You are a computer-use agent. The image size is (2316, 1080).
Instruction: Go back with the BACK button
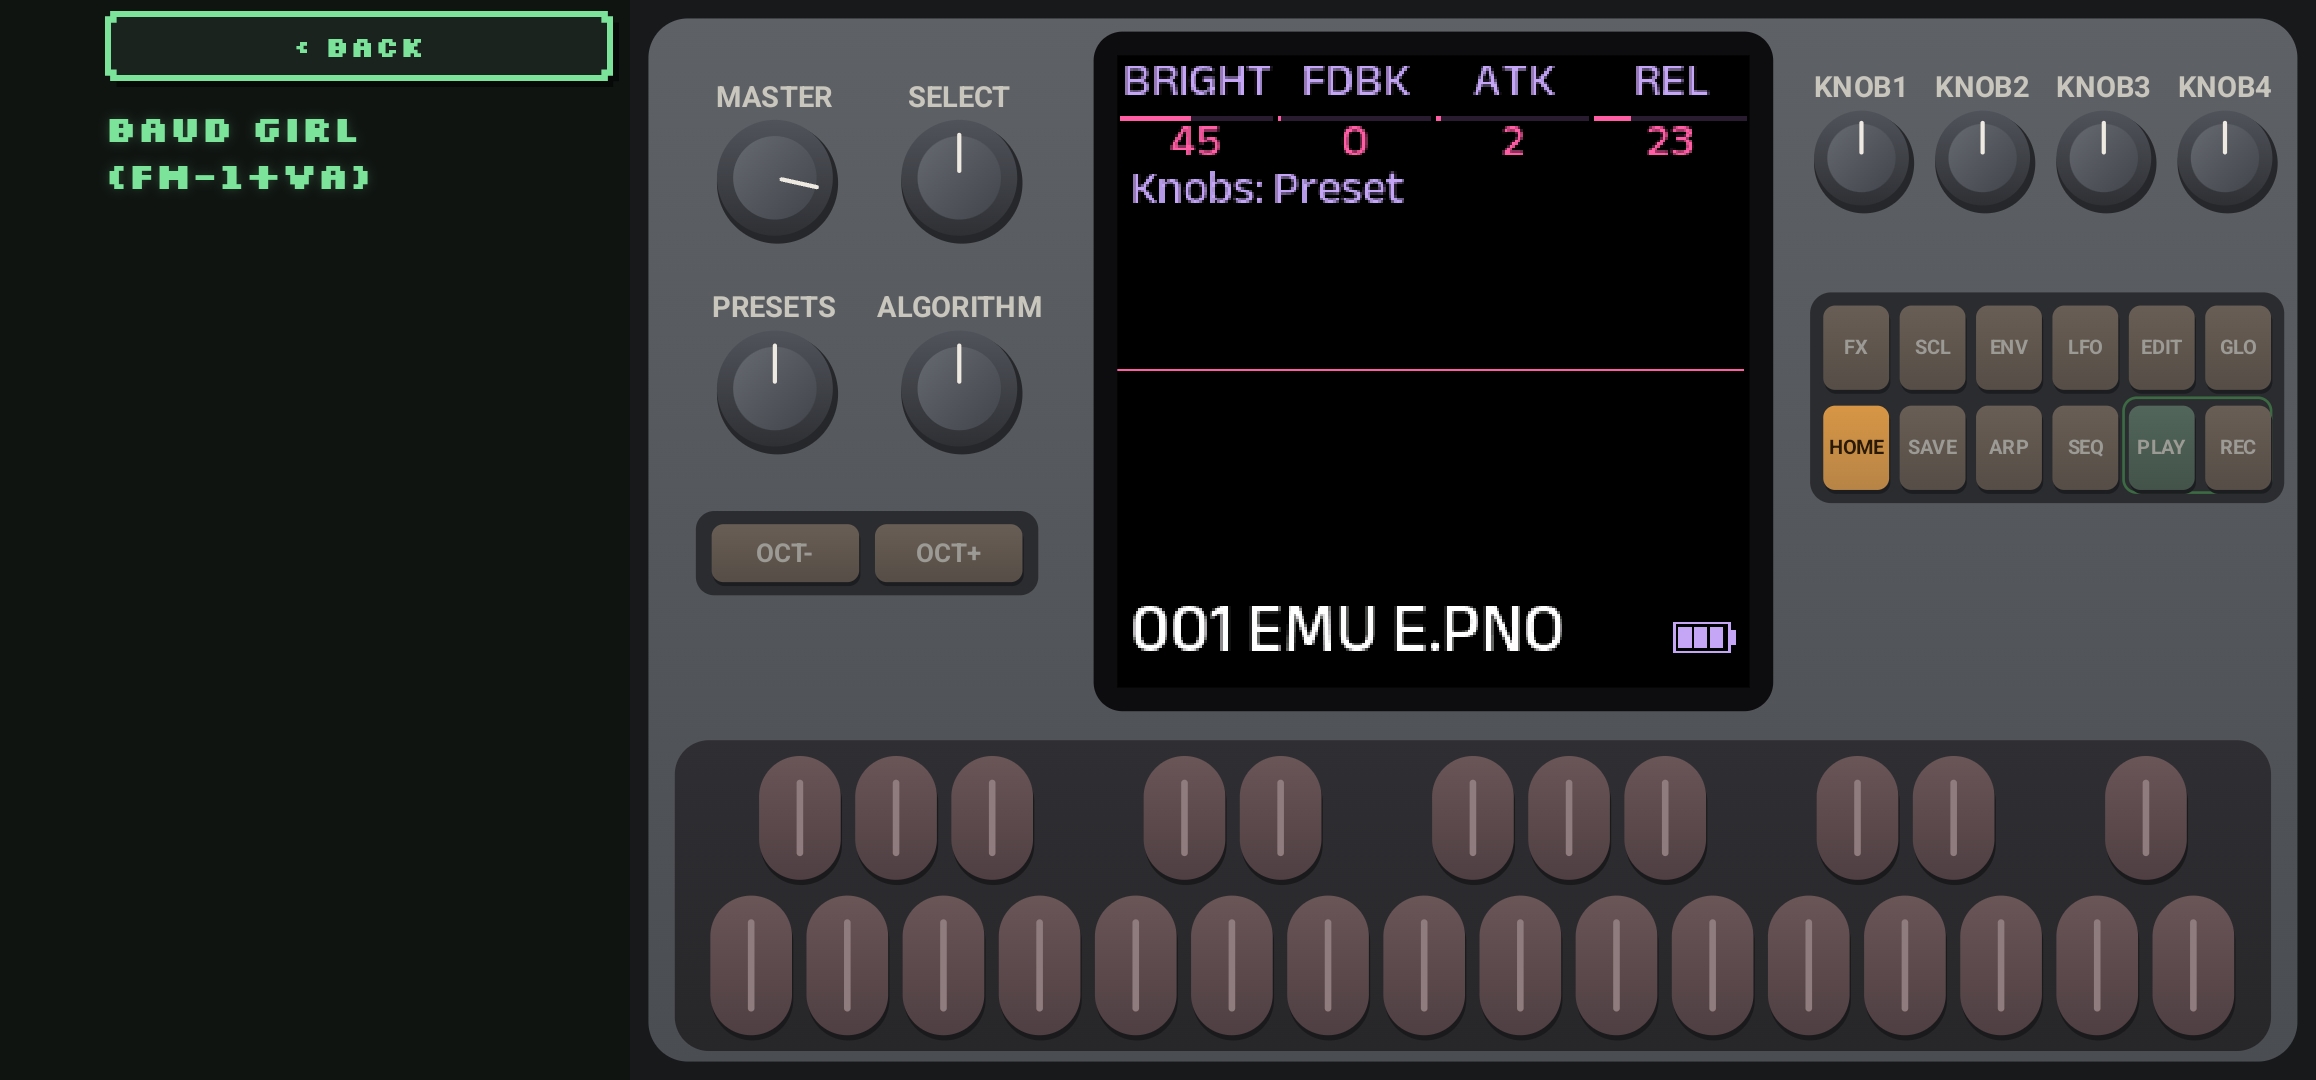tap(359, 47)
